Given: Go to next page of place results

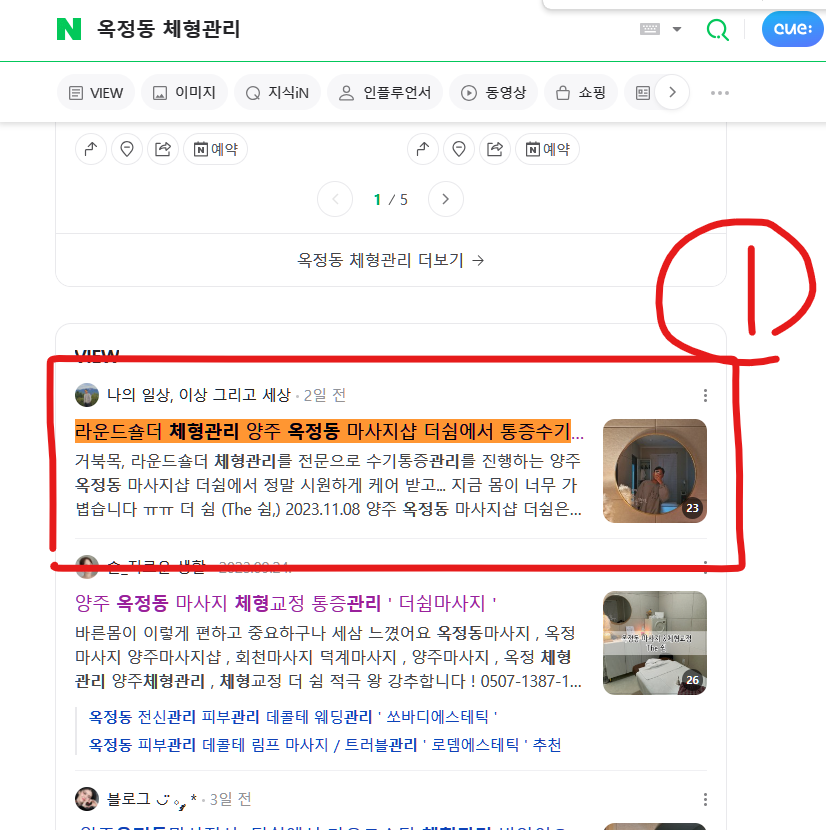Looking at the screenshot, I should pos(446,199).
